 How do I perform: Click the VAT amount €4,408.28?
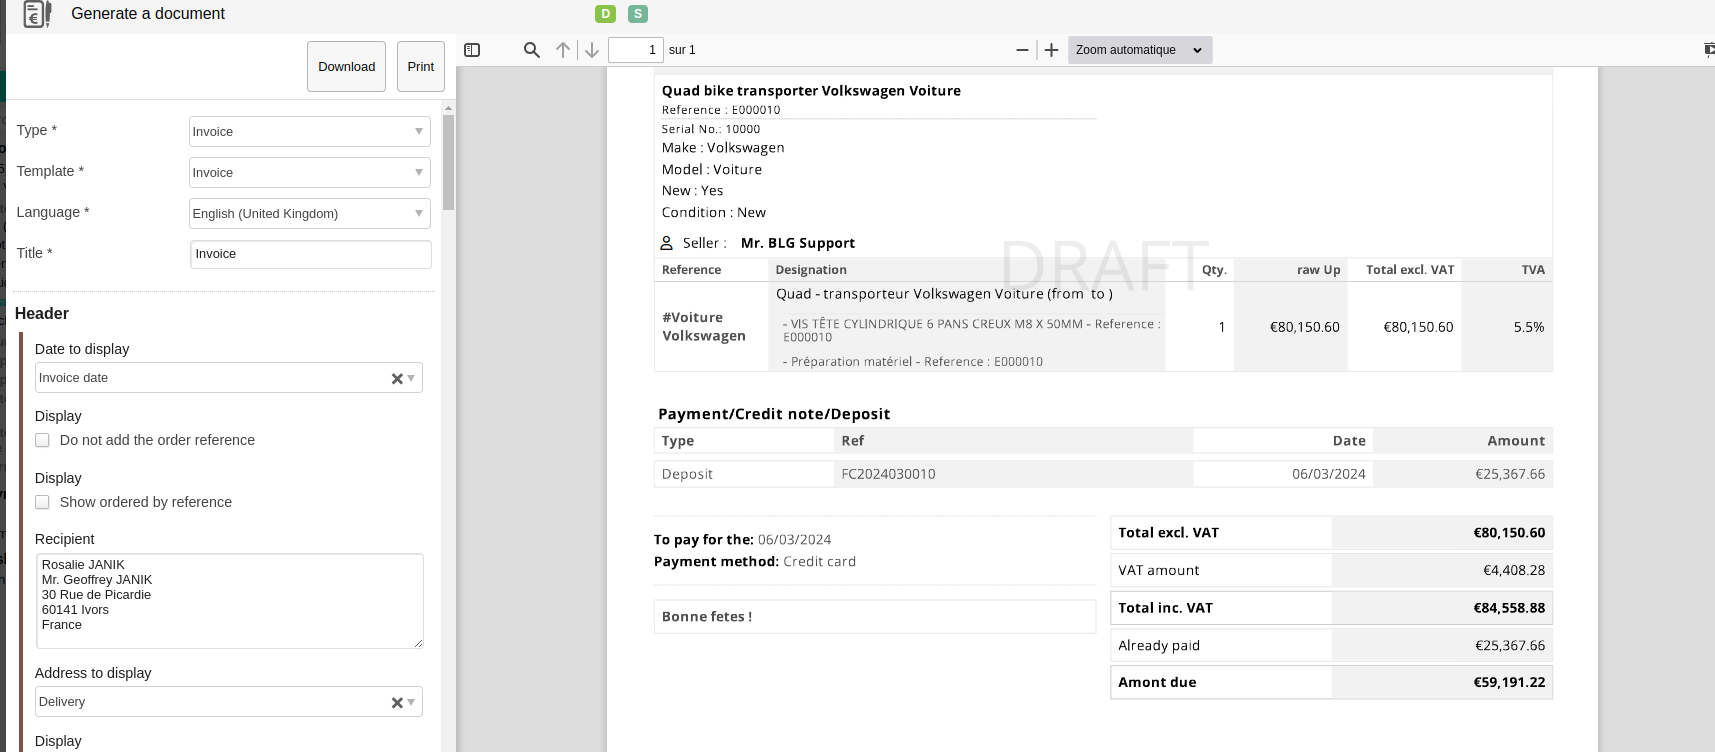[1514, 570]
